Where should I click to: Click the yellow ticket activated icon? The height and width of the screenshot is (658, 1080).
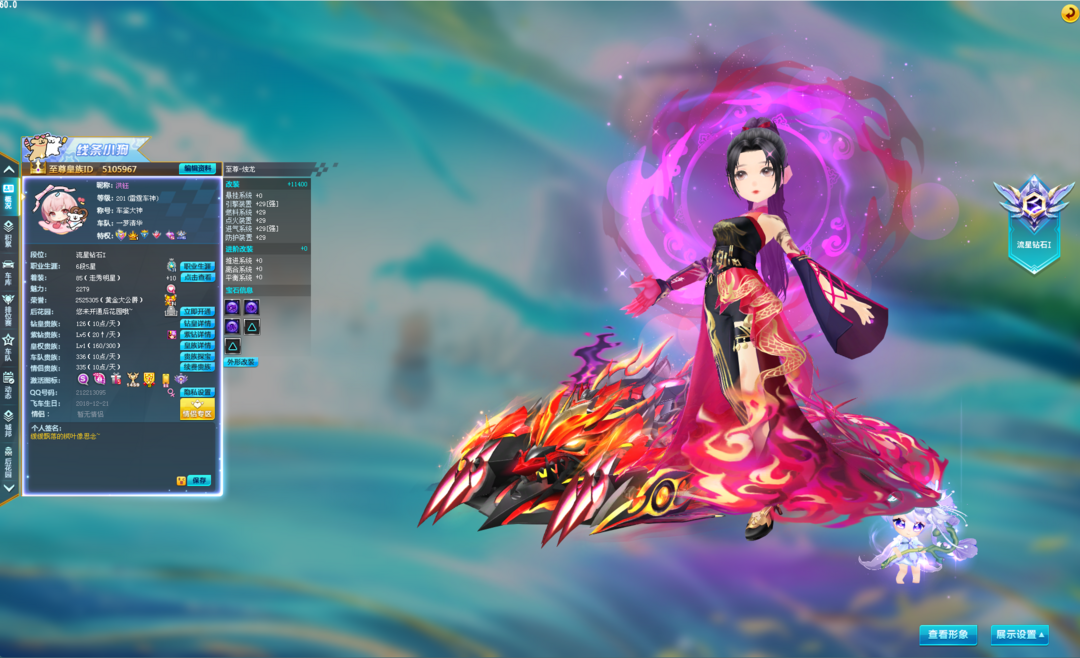(x=165, y=380)
